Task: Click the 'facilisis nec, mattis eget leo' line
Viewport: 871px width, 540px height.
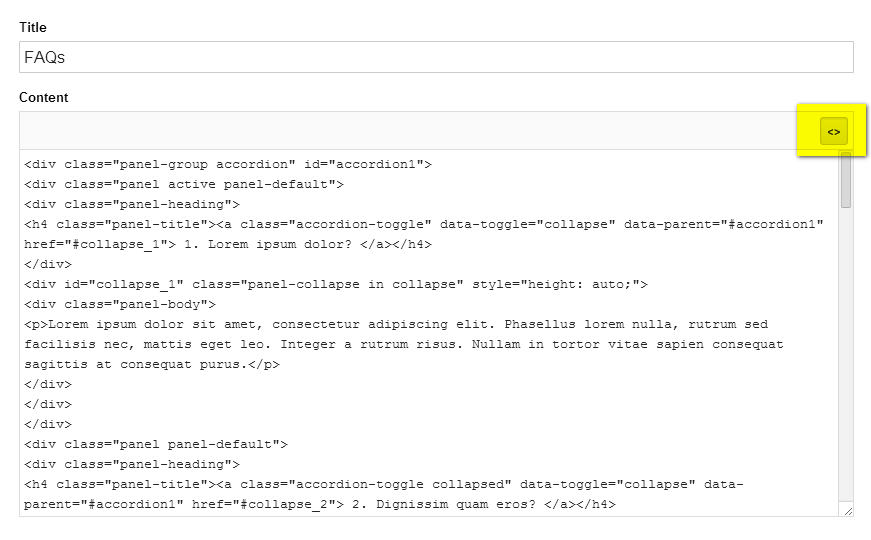Action: (403, 344)
